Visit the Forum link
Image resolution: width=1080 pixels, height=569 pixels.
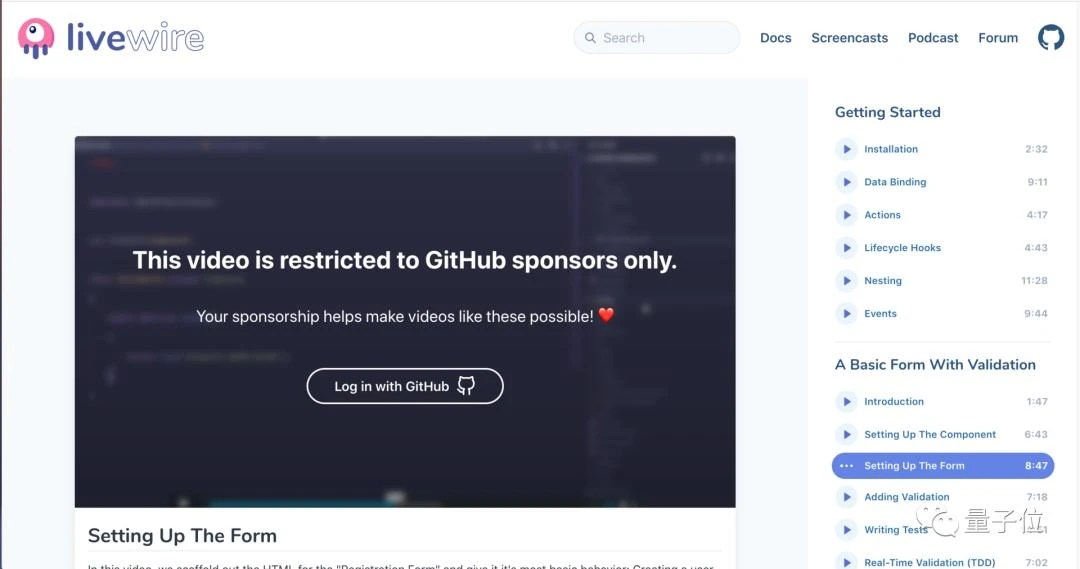[998, 38]
